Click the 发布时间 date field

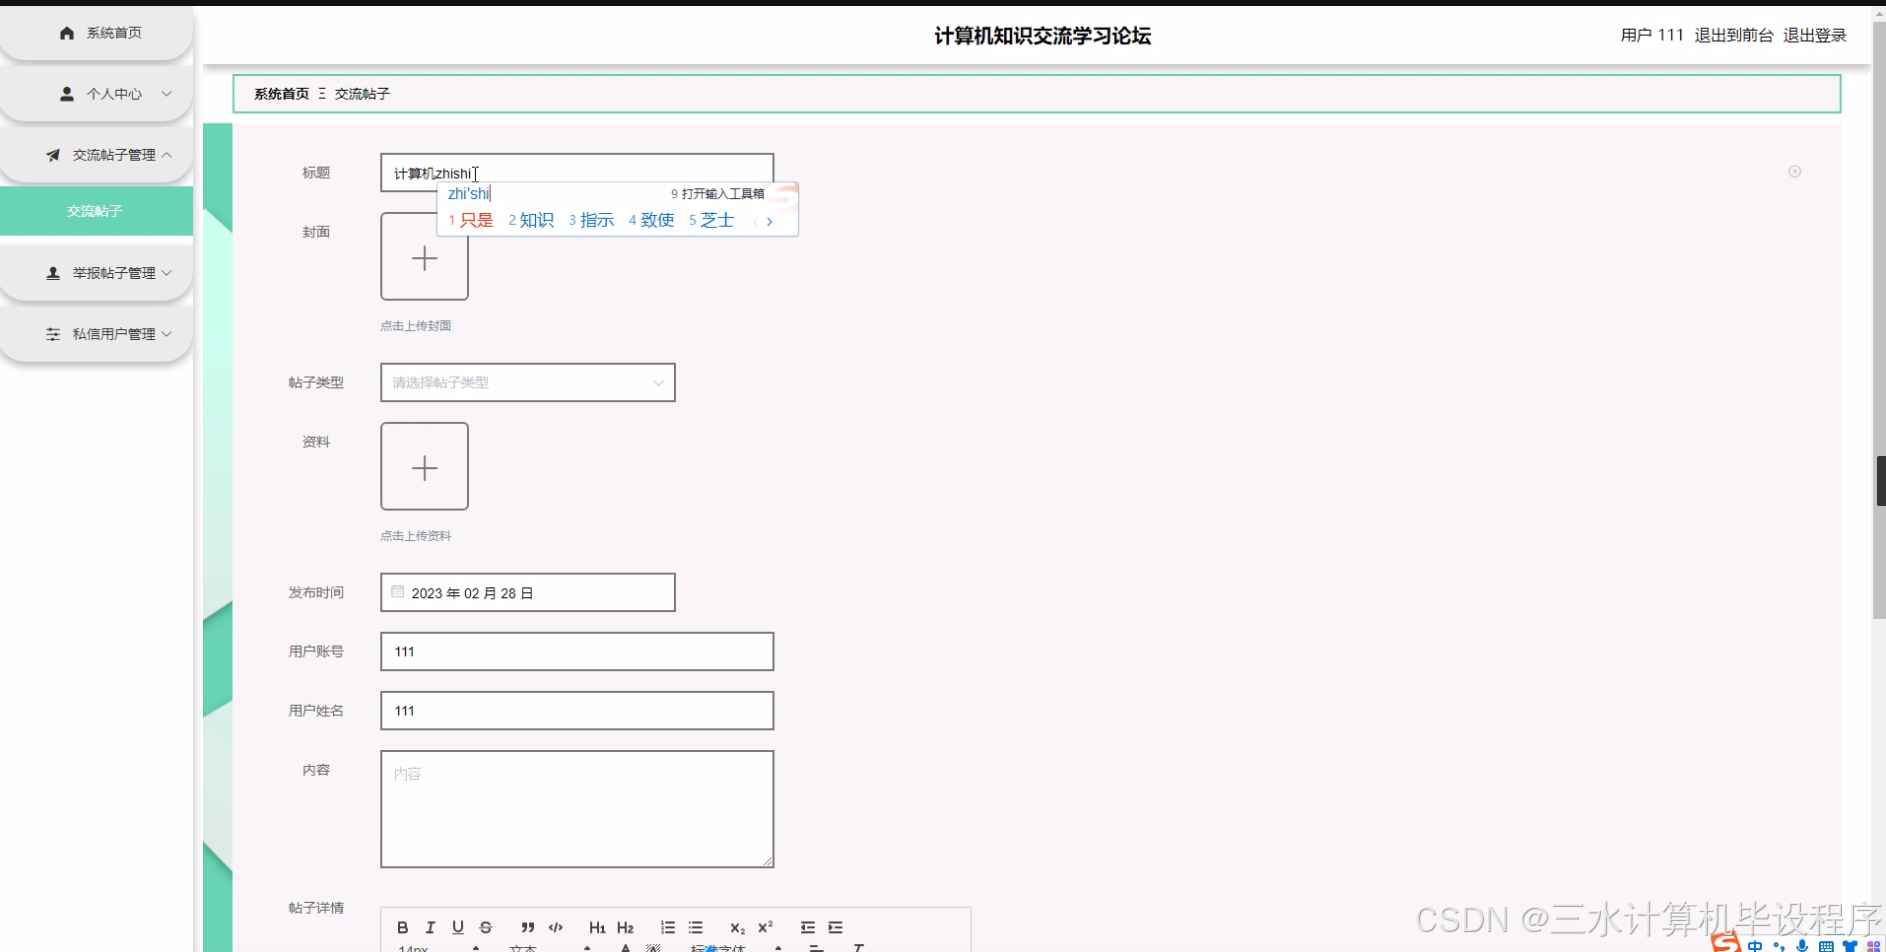tap(527, 592)
